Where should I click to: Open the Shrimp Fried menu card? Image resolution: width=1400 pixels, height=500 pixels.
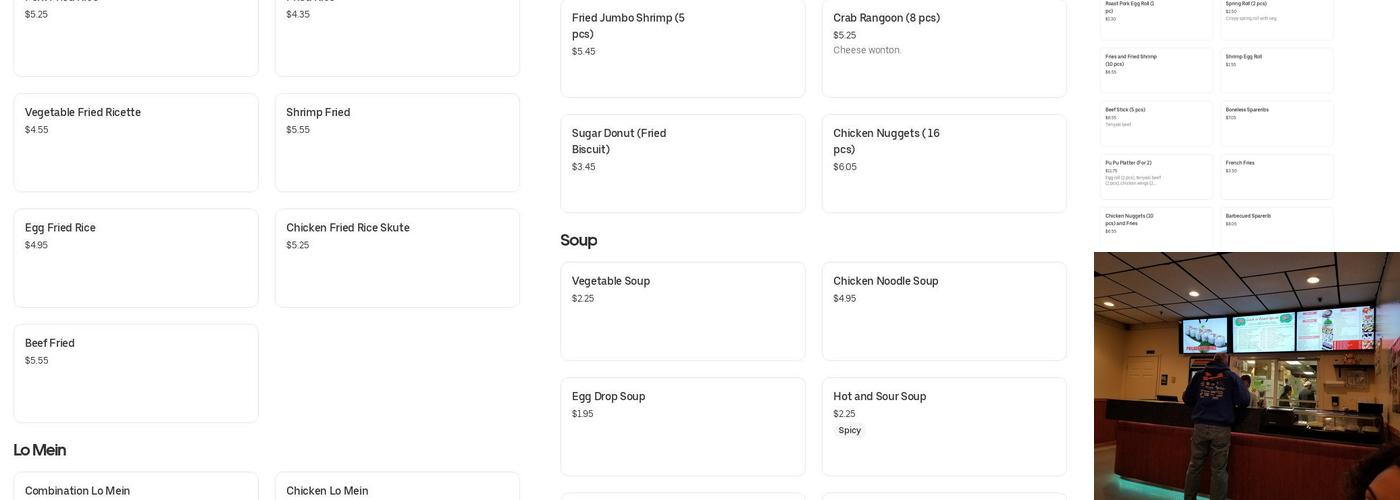pos(397,142)
